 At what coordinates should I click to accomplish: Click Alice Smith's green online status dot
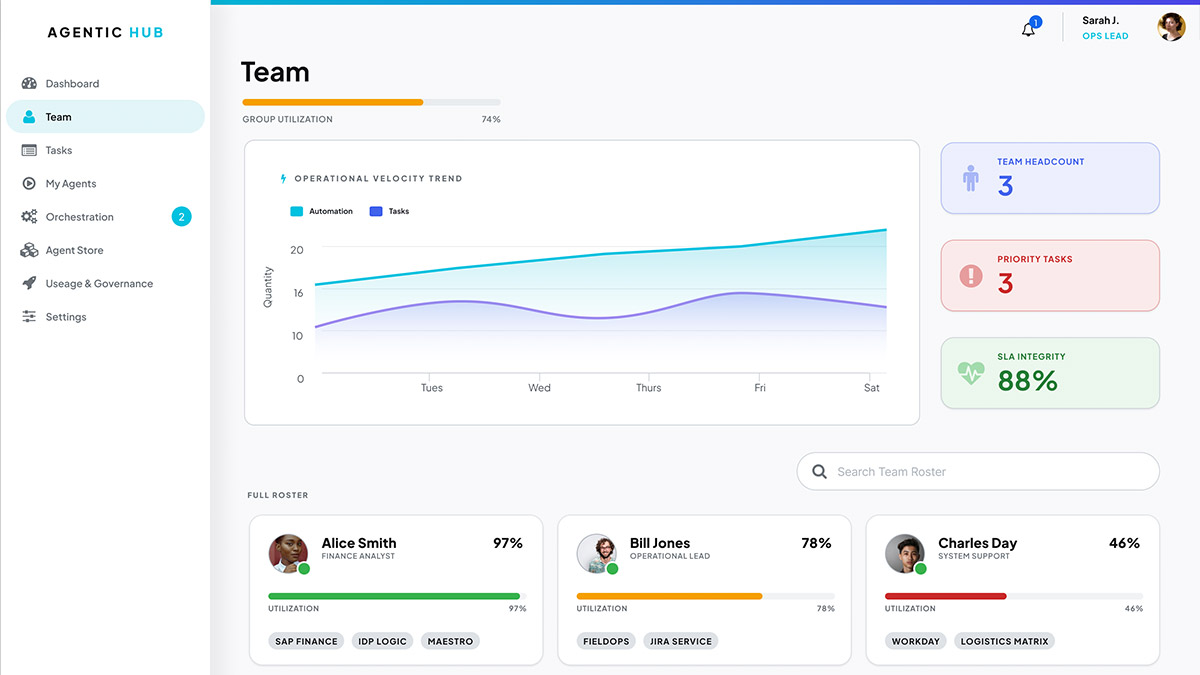(304, 569)
